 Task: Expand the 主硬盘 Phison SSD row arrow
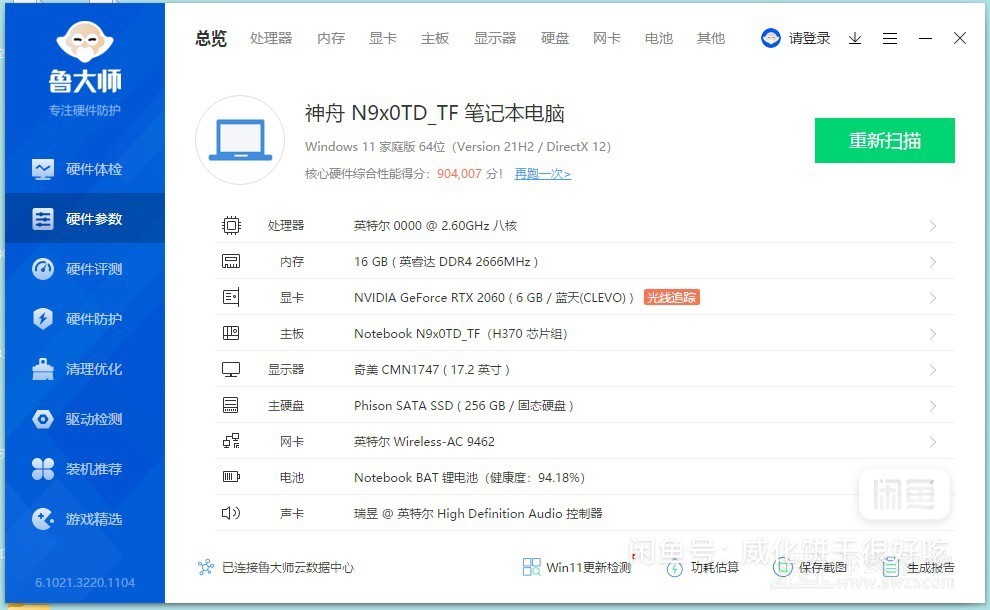point(932,406)
